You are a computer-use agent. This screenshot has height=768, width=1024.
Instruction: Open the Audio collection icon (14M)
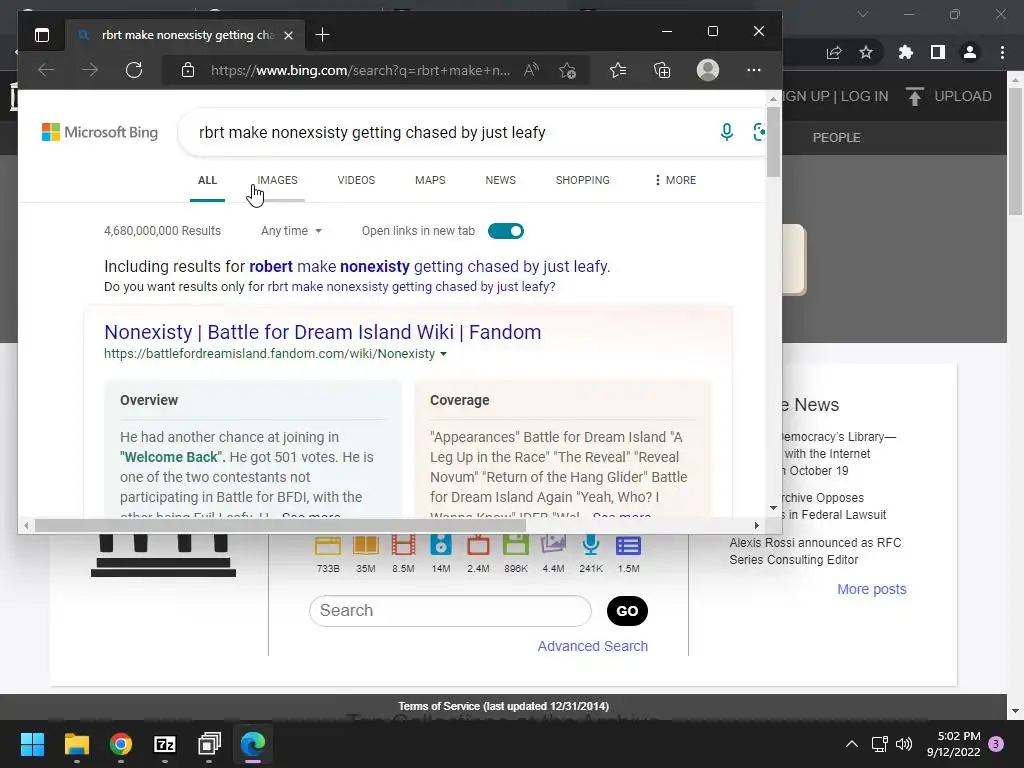[441, 546]
